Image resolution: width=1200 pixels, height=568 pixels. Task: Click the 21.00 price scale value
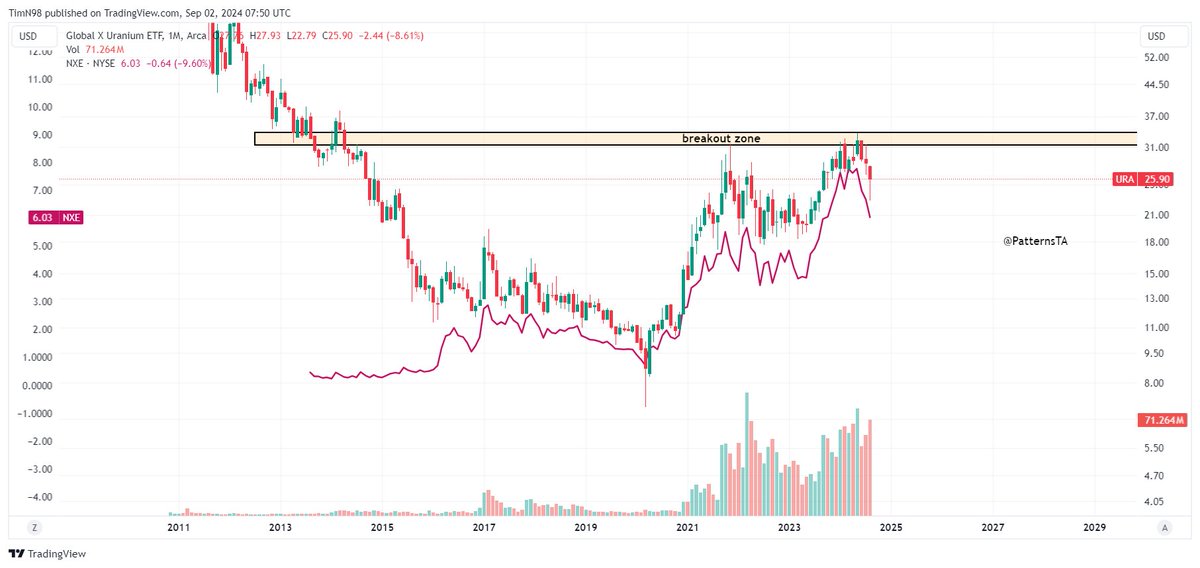point(1157,215)
